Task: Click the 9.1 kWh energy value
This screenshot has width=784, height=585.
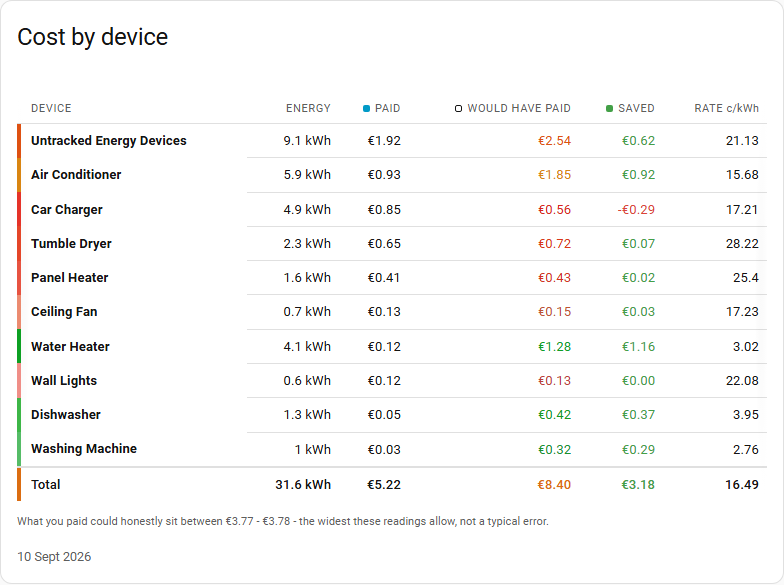Action: point(307,141)
